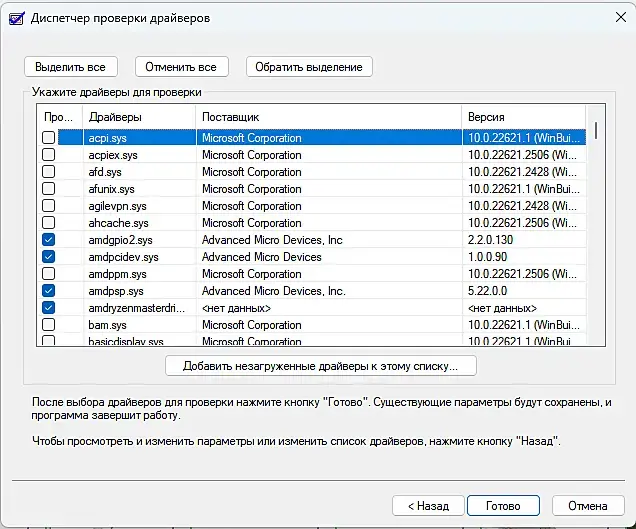Click Добавить незагруженные драйверы к этому списку
This screenshot has width=636, height=529.
(x=320, y=366)
